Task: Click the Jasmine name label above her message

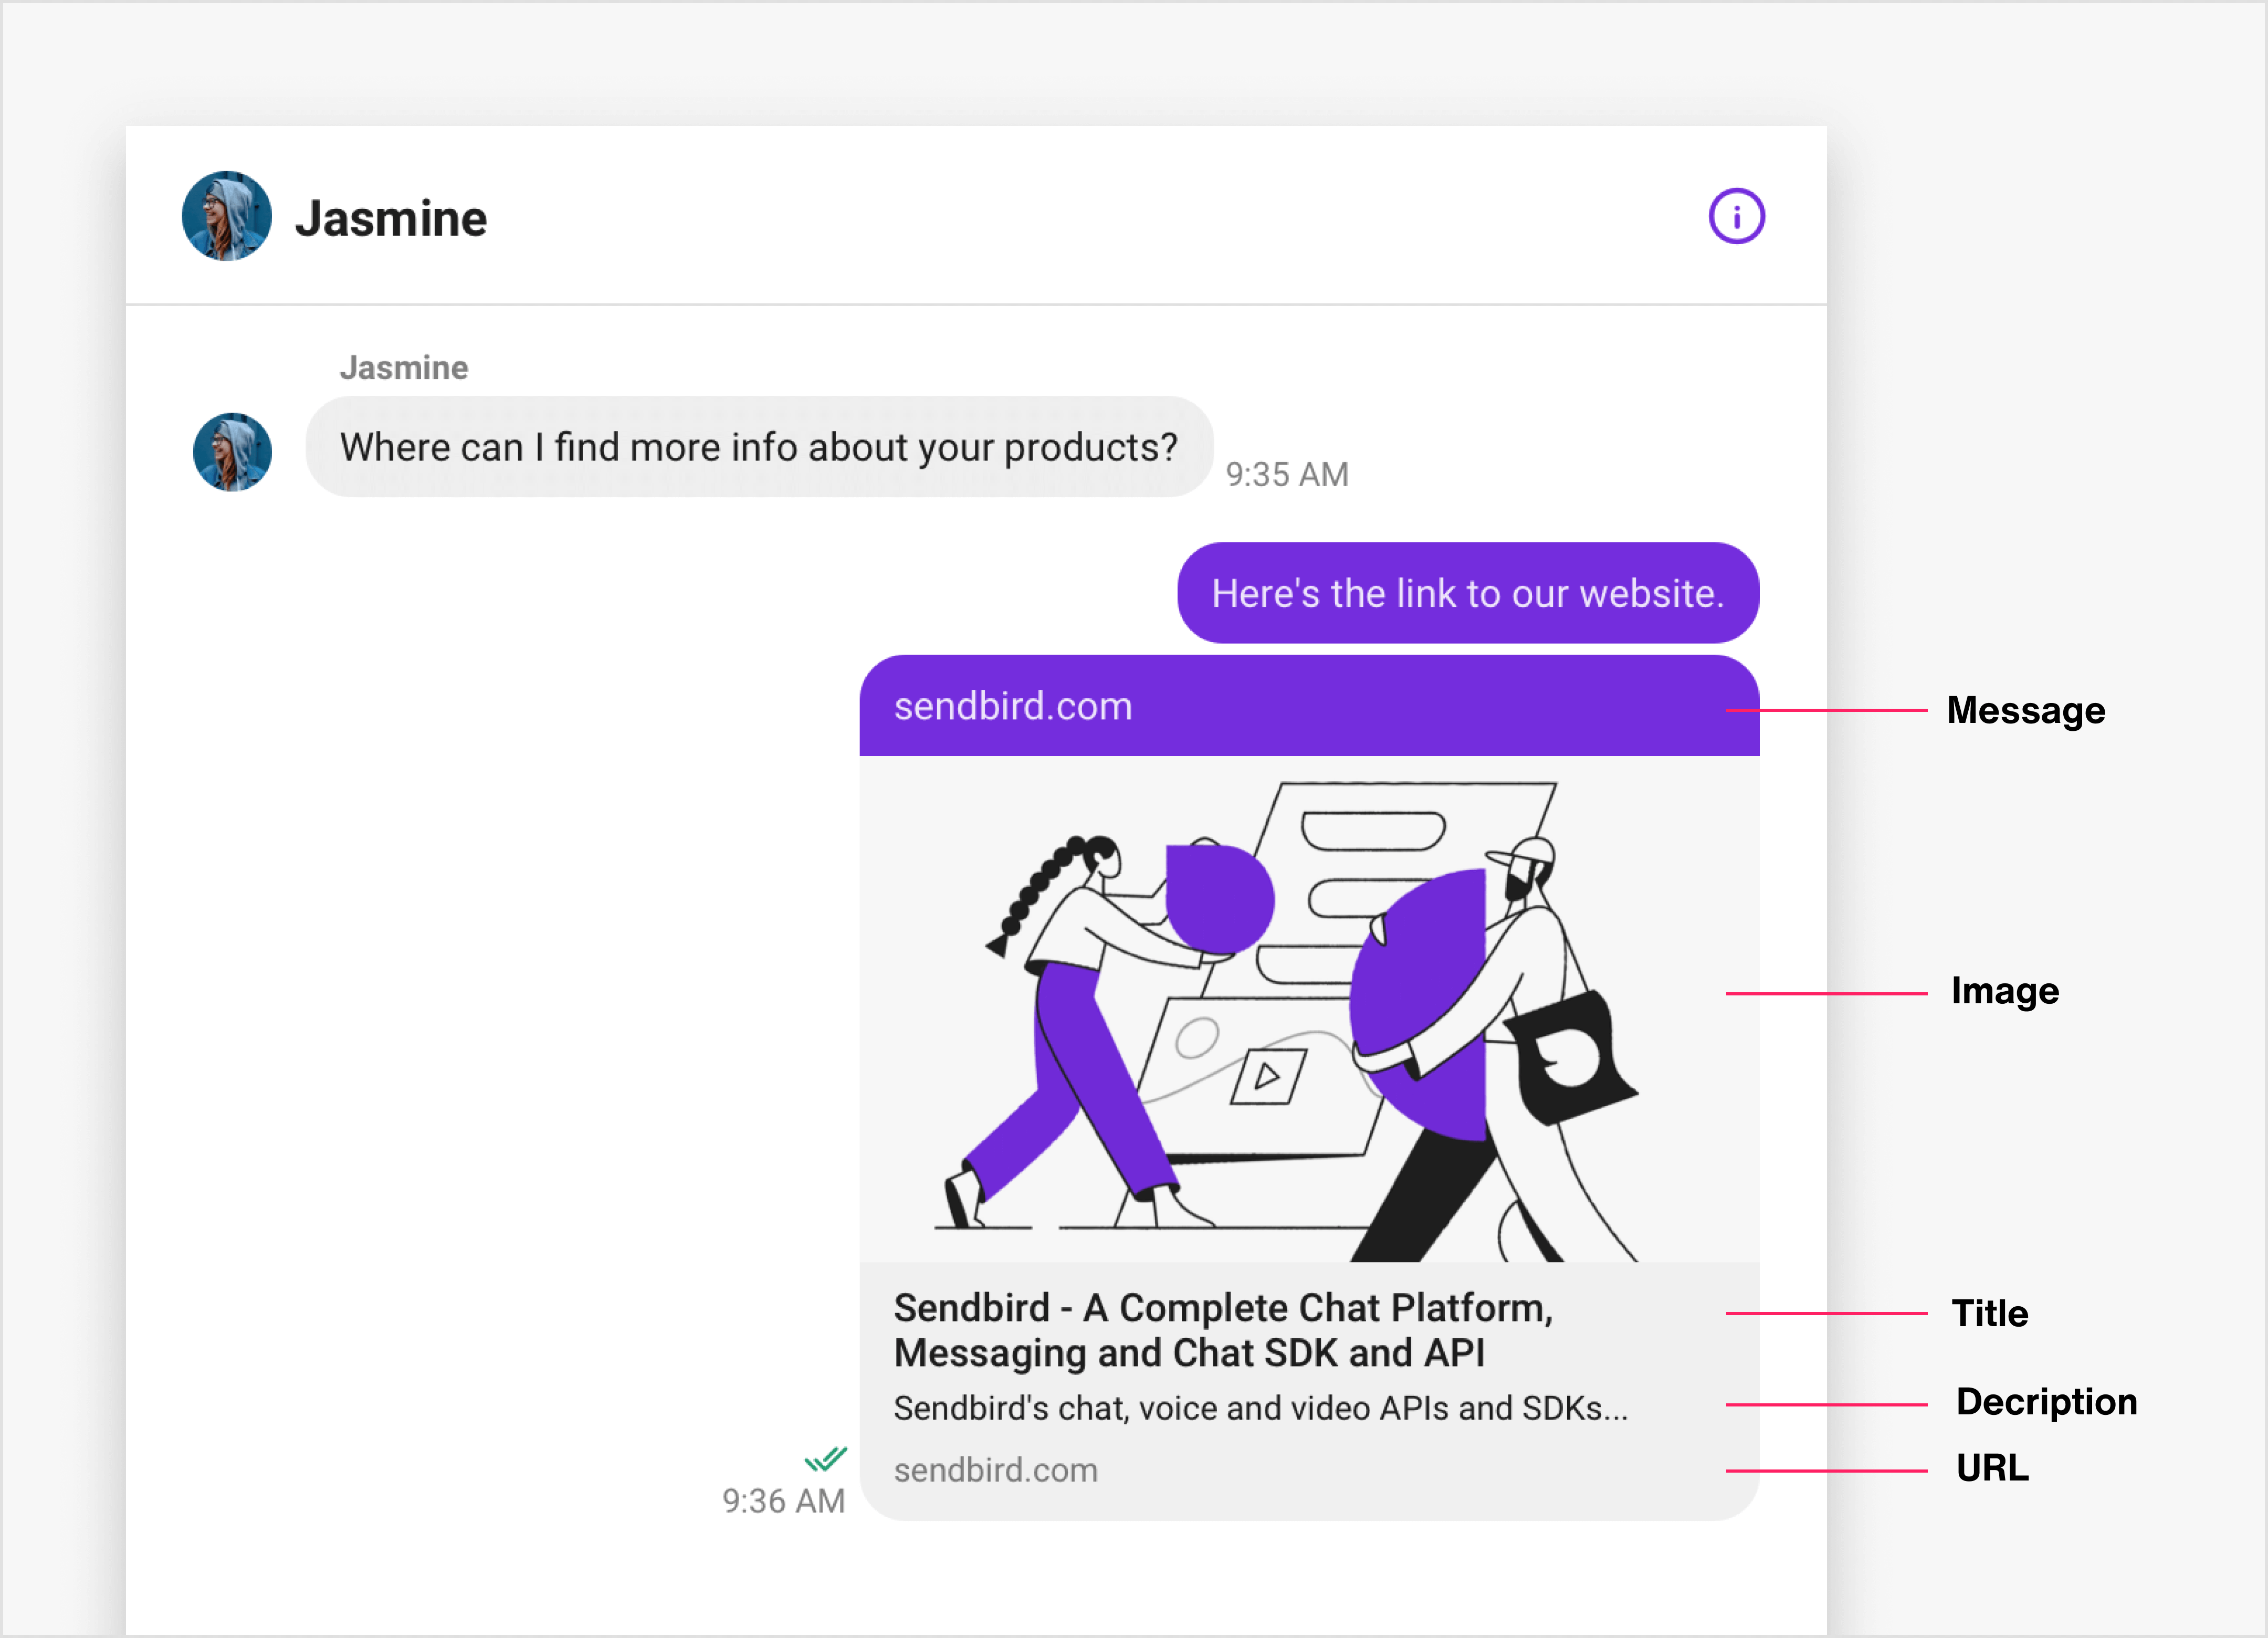Action: (x=404, y=368)
